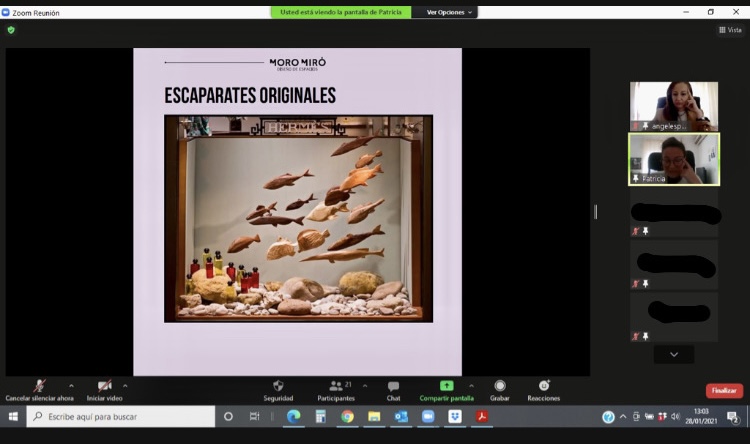Click the green Compartir pantalla icon
The image size is (750, 444).
tap(446, 385)
